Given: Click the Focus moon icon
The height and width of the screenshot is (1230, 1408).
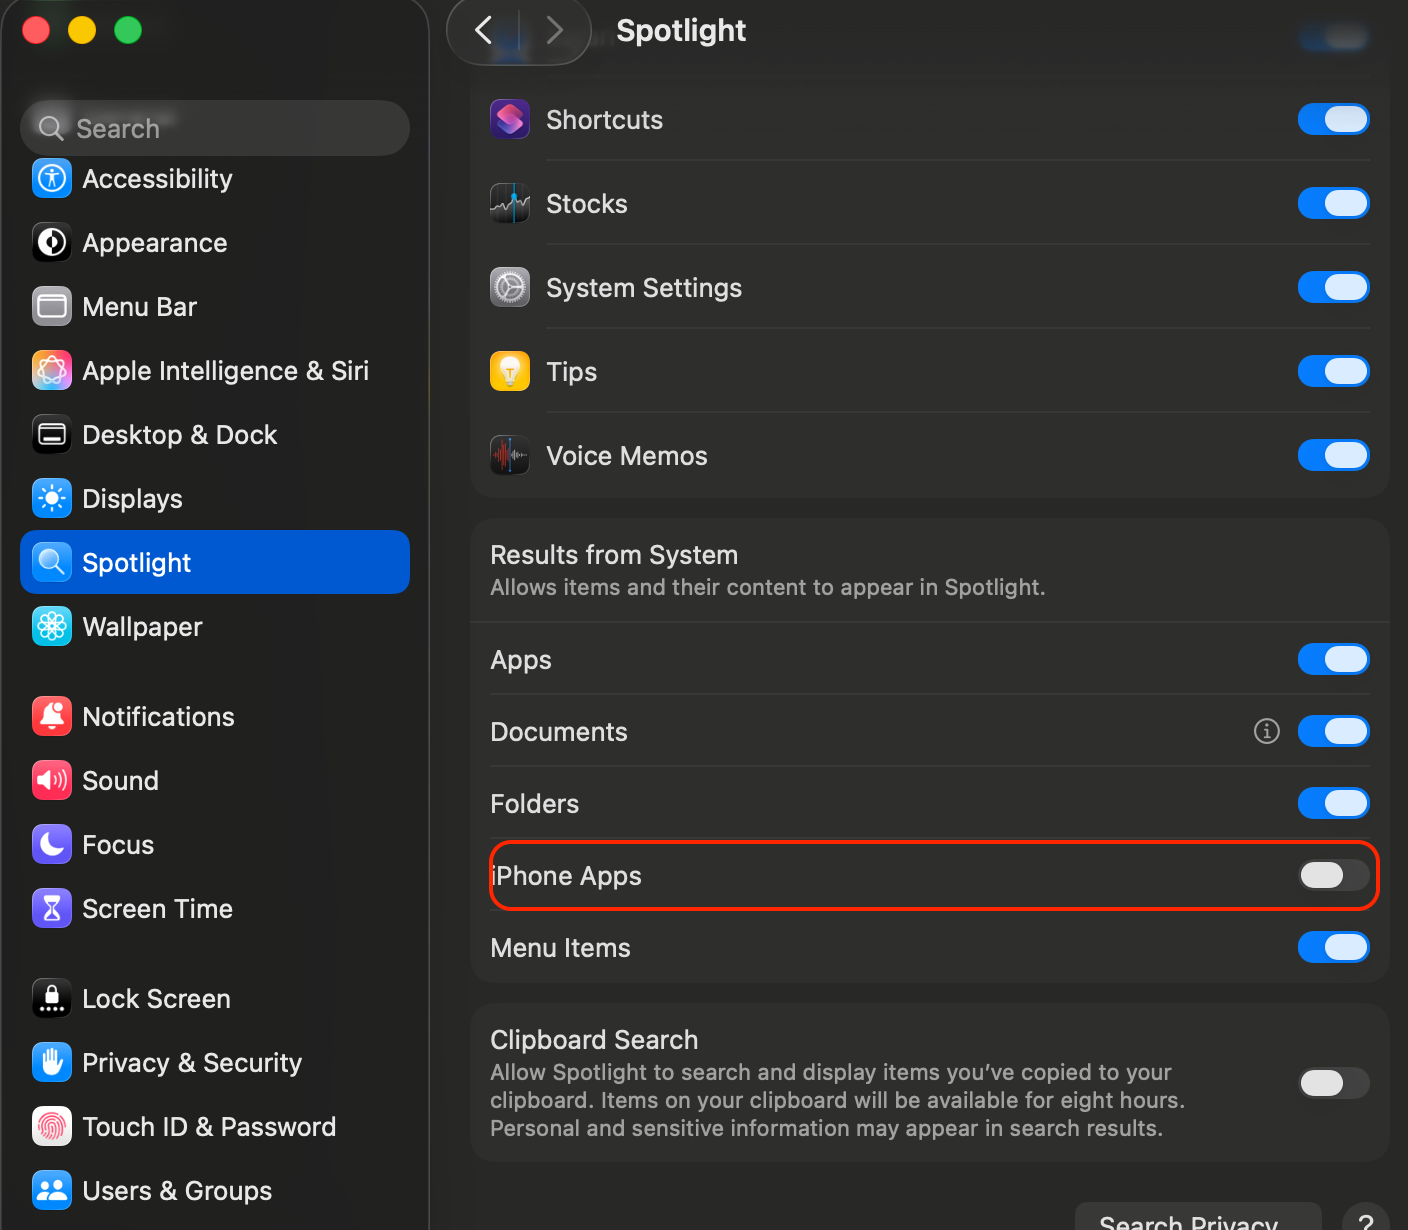Looking at the screenshot, I should pyautogui.click(x=52, y=845).
